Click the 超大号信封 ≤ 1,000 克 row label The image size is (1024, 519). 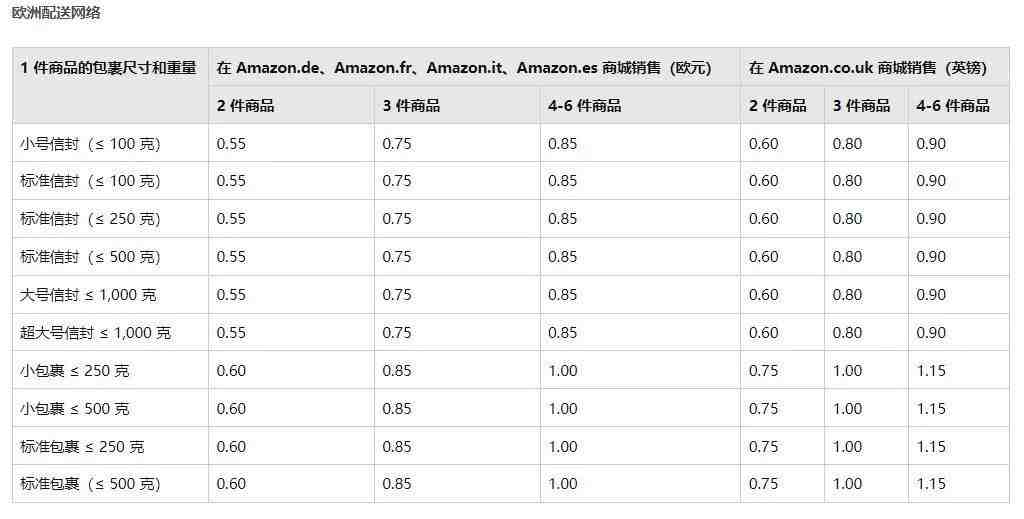point(95,333)
